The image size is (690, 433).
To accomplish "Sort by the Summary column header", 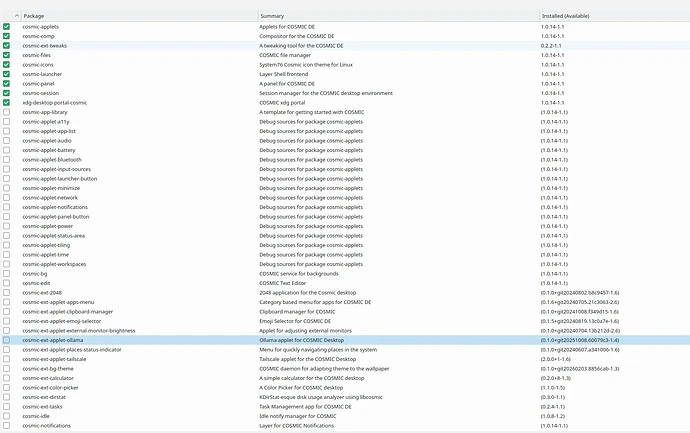I will 272,16.
